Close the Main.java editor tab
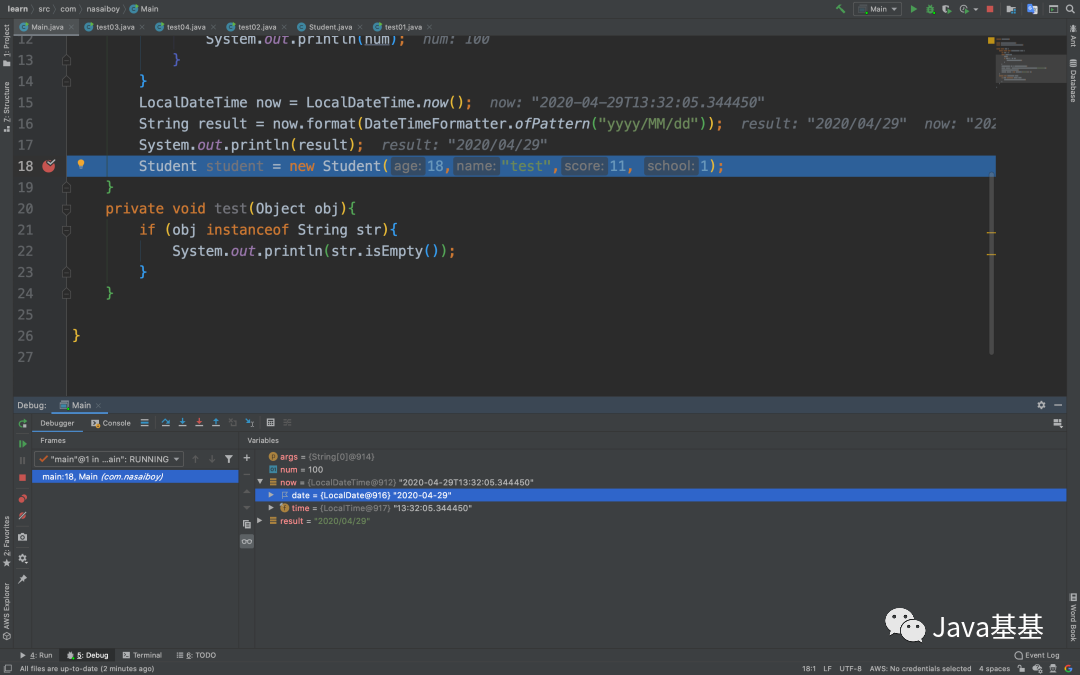 click(x=72, y=28)
